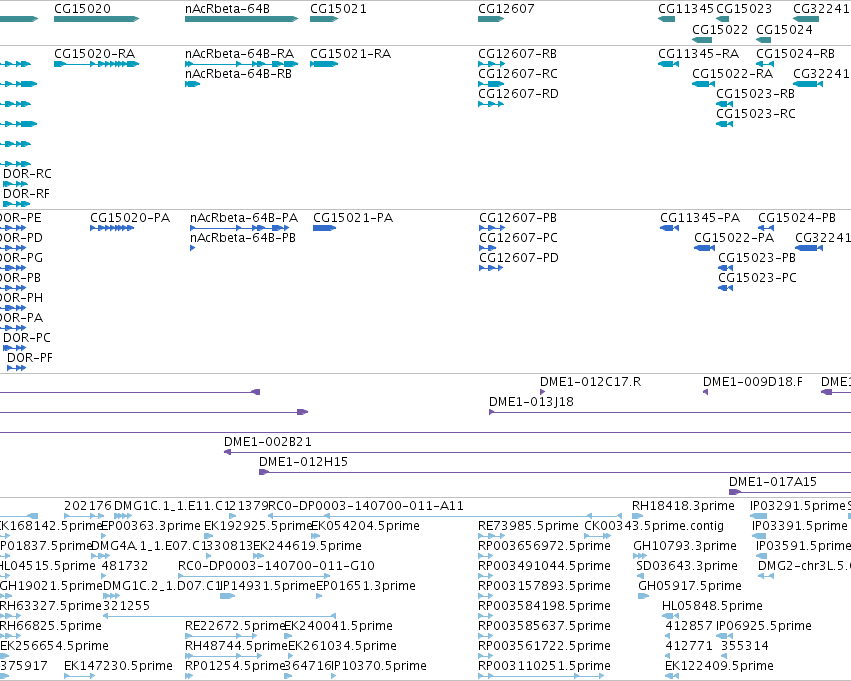851x681 pixels.
Task: Click the RC0-DP0003-140700-011-G10 EST line
Action: [x=254, y=576]
